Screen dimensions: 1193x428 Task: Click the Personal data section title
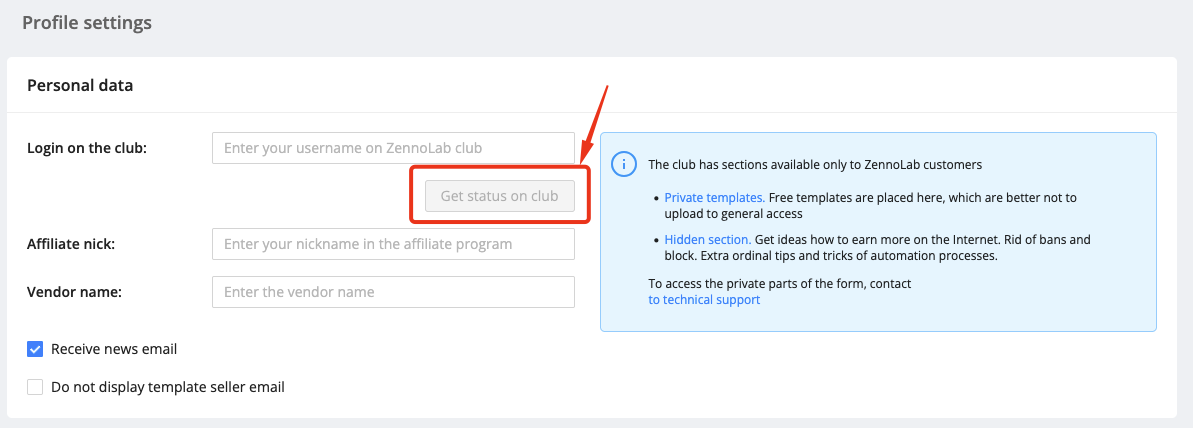80,85
